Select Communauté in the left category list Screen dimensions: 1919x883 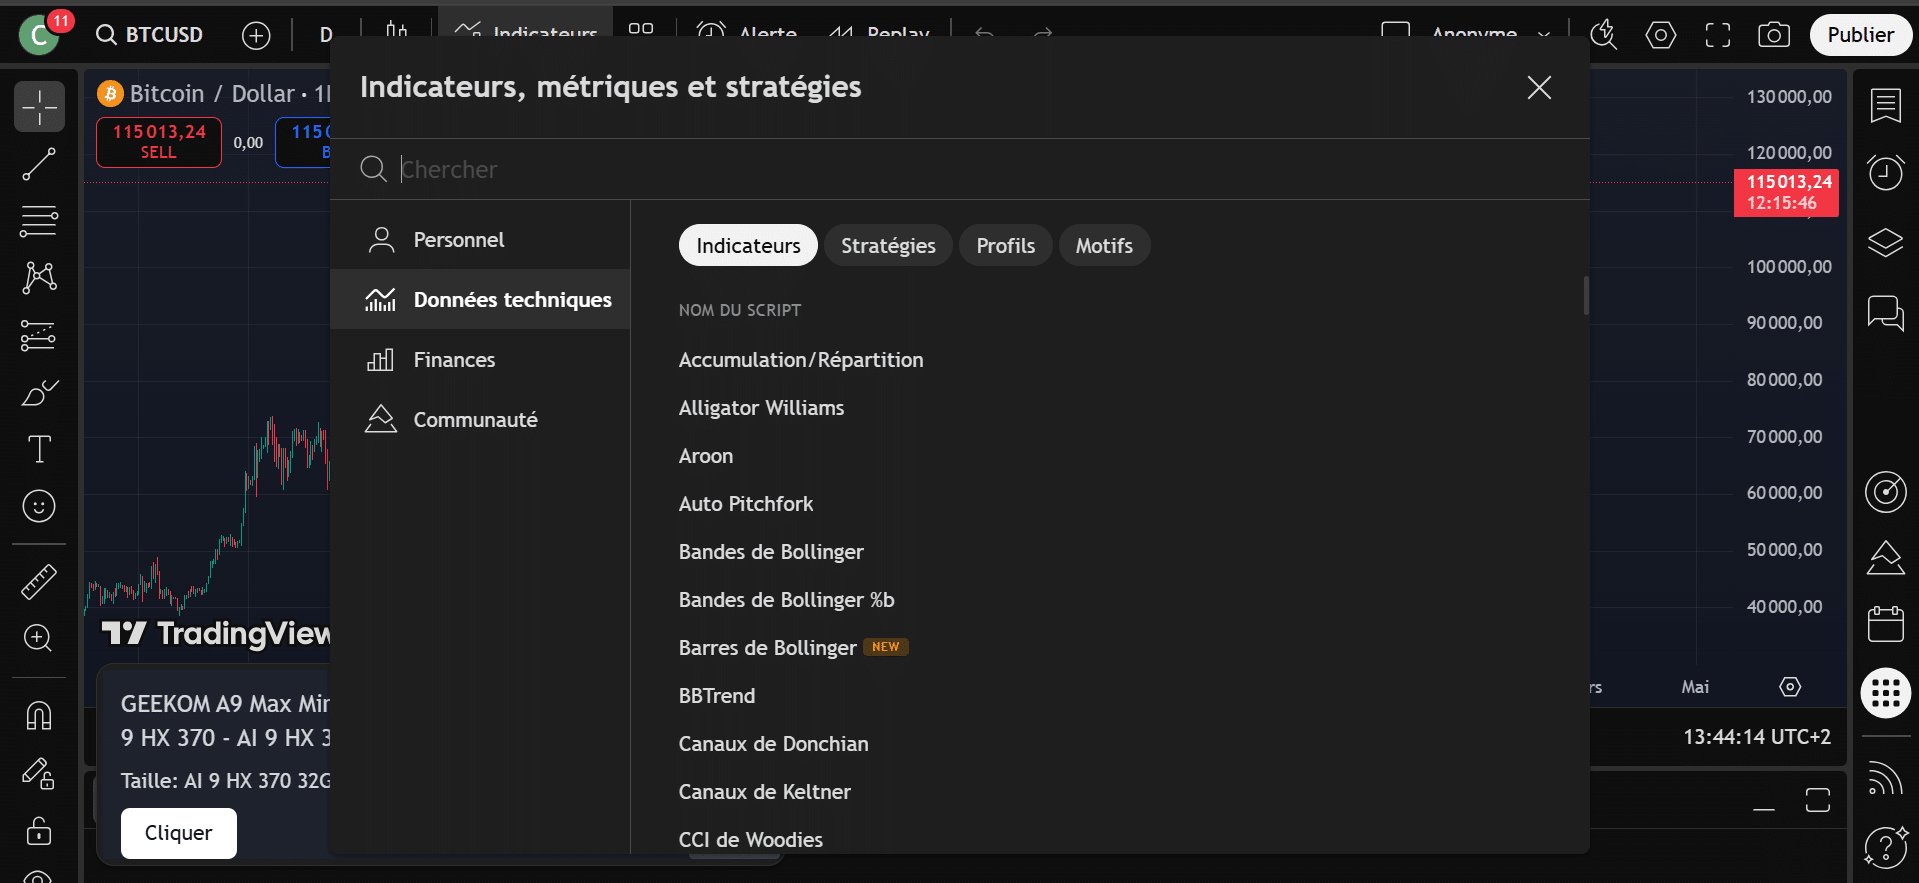475,420
